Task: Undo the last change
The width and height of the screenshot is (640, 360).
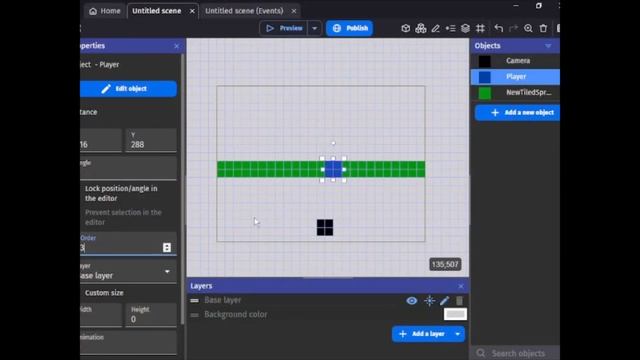Action: pos(498,28)
